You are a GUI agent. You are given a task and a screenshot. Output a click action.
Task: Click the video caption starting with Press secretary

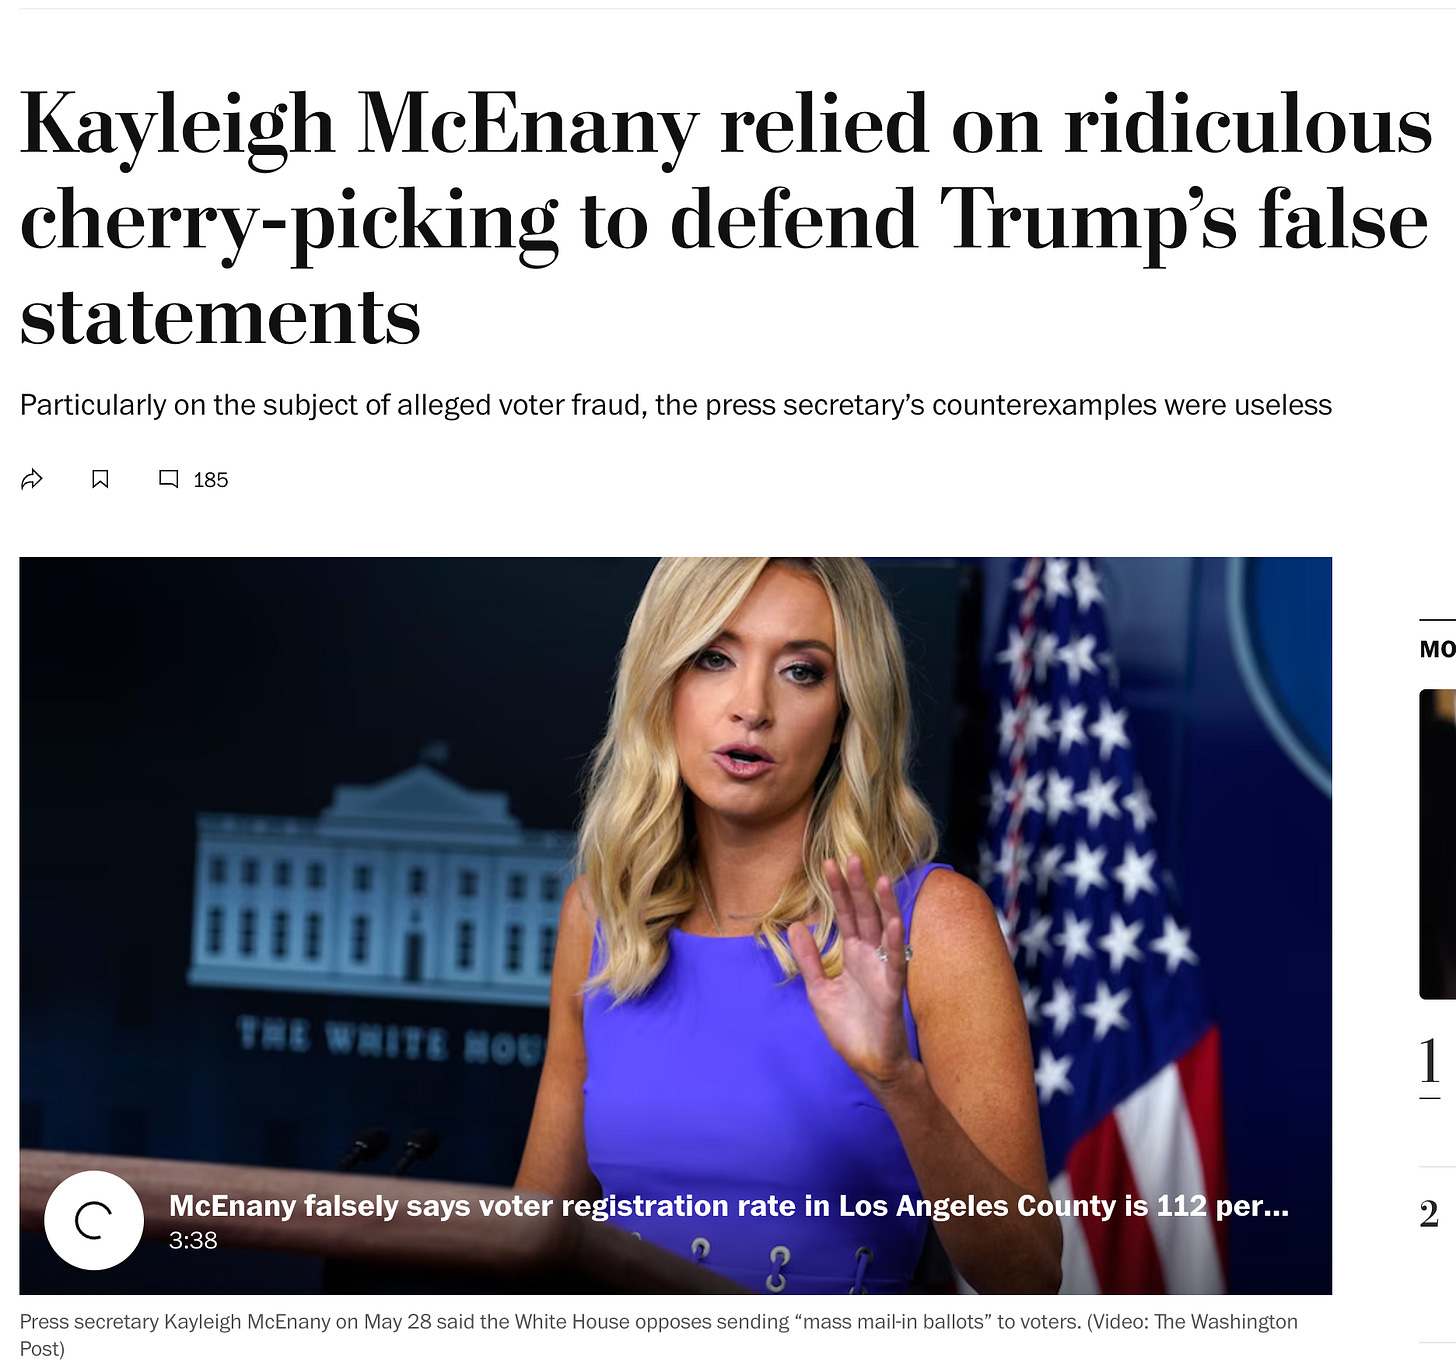(659, 1334)
